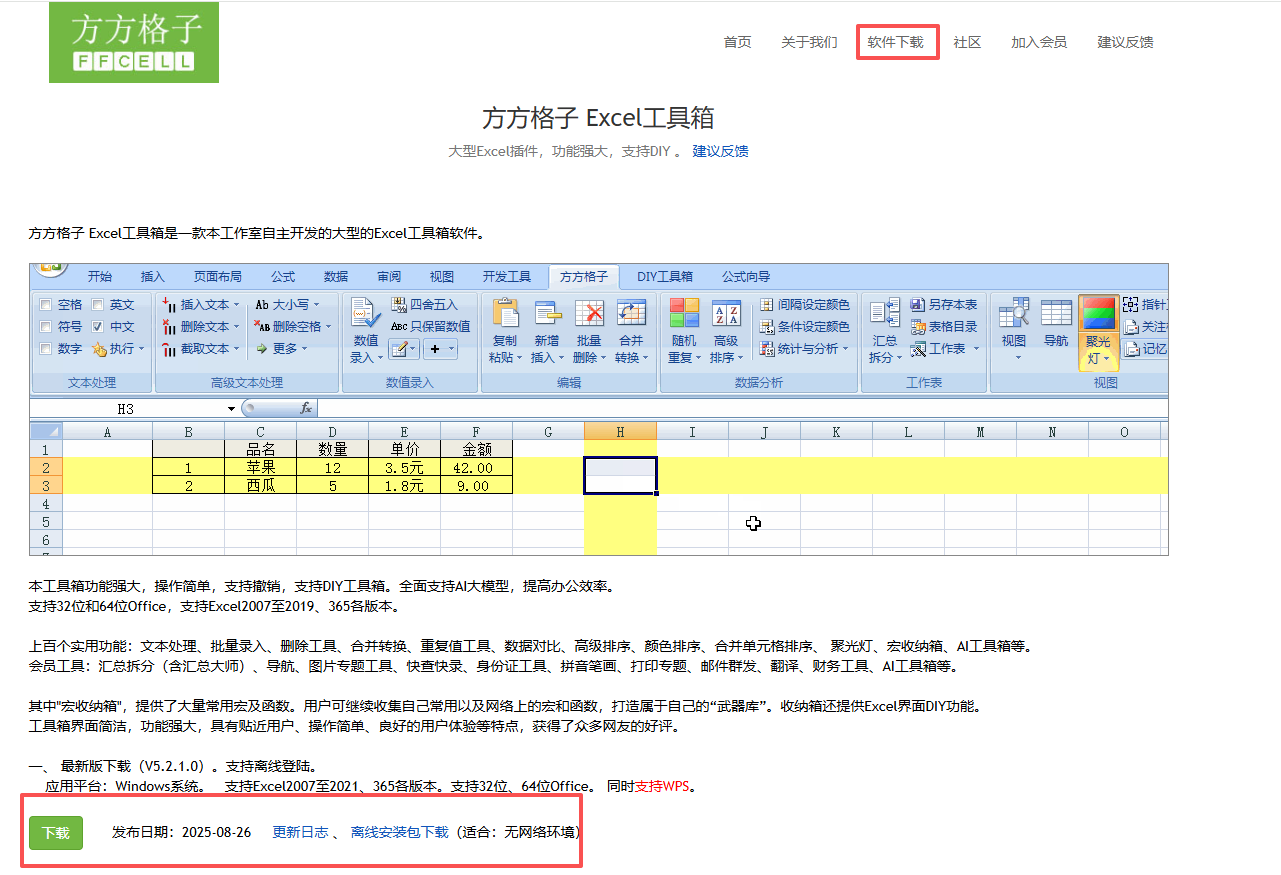Open the 更新日志 link
Viewport: 1281px width, 875px height.
[x=300, y=832]
